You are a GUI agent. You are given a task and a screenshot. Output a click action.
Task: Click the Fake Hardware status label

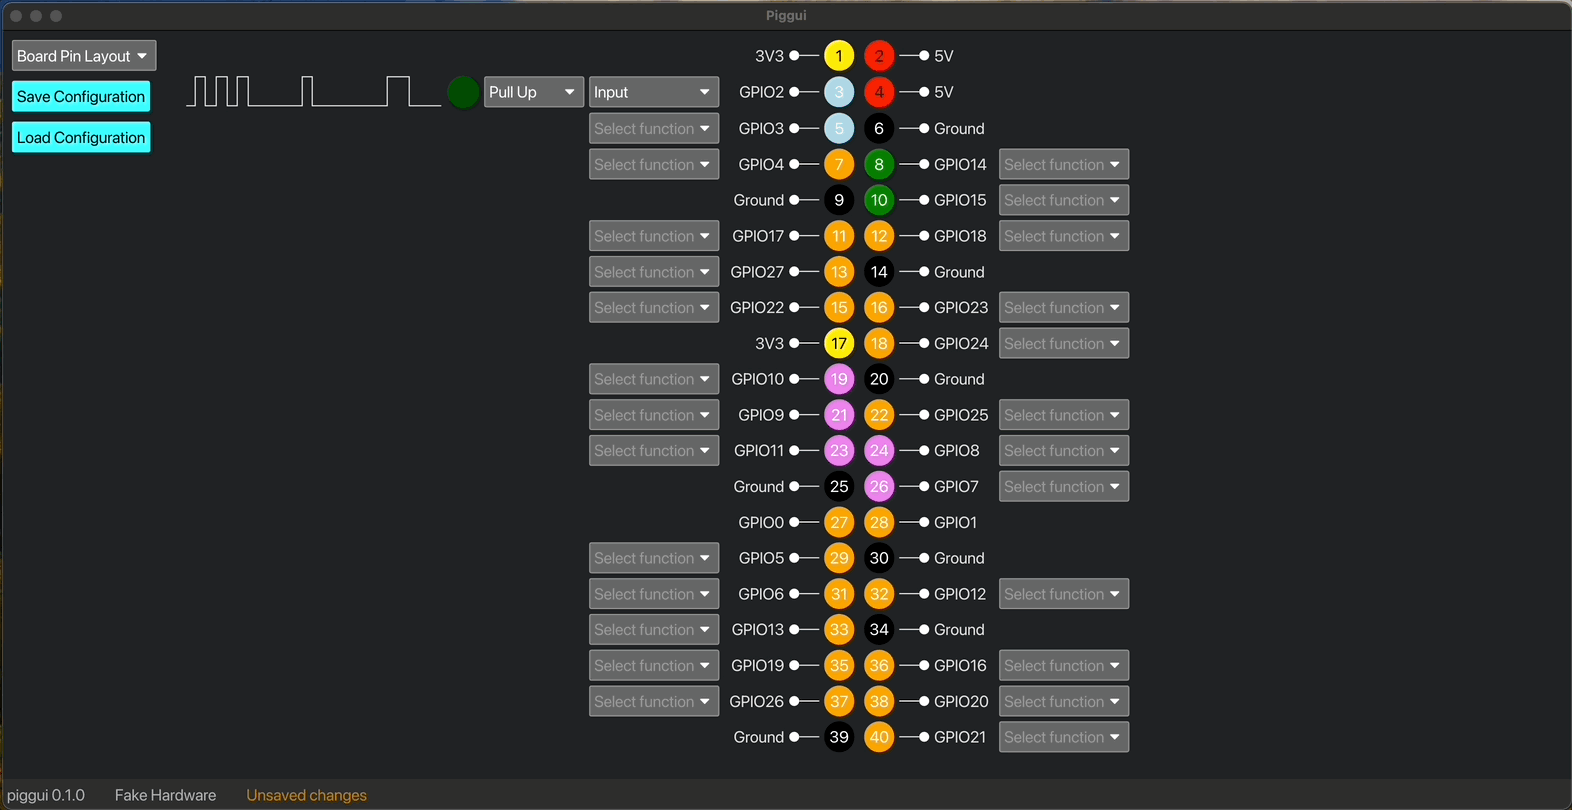click(165, 795)
